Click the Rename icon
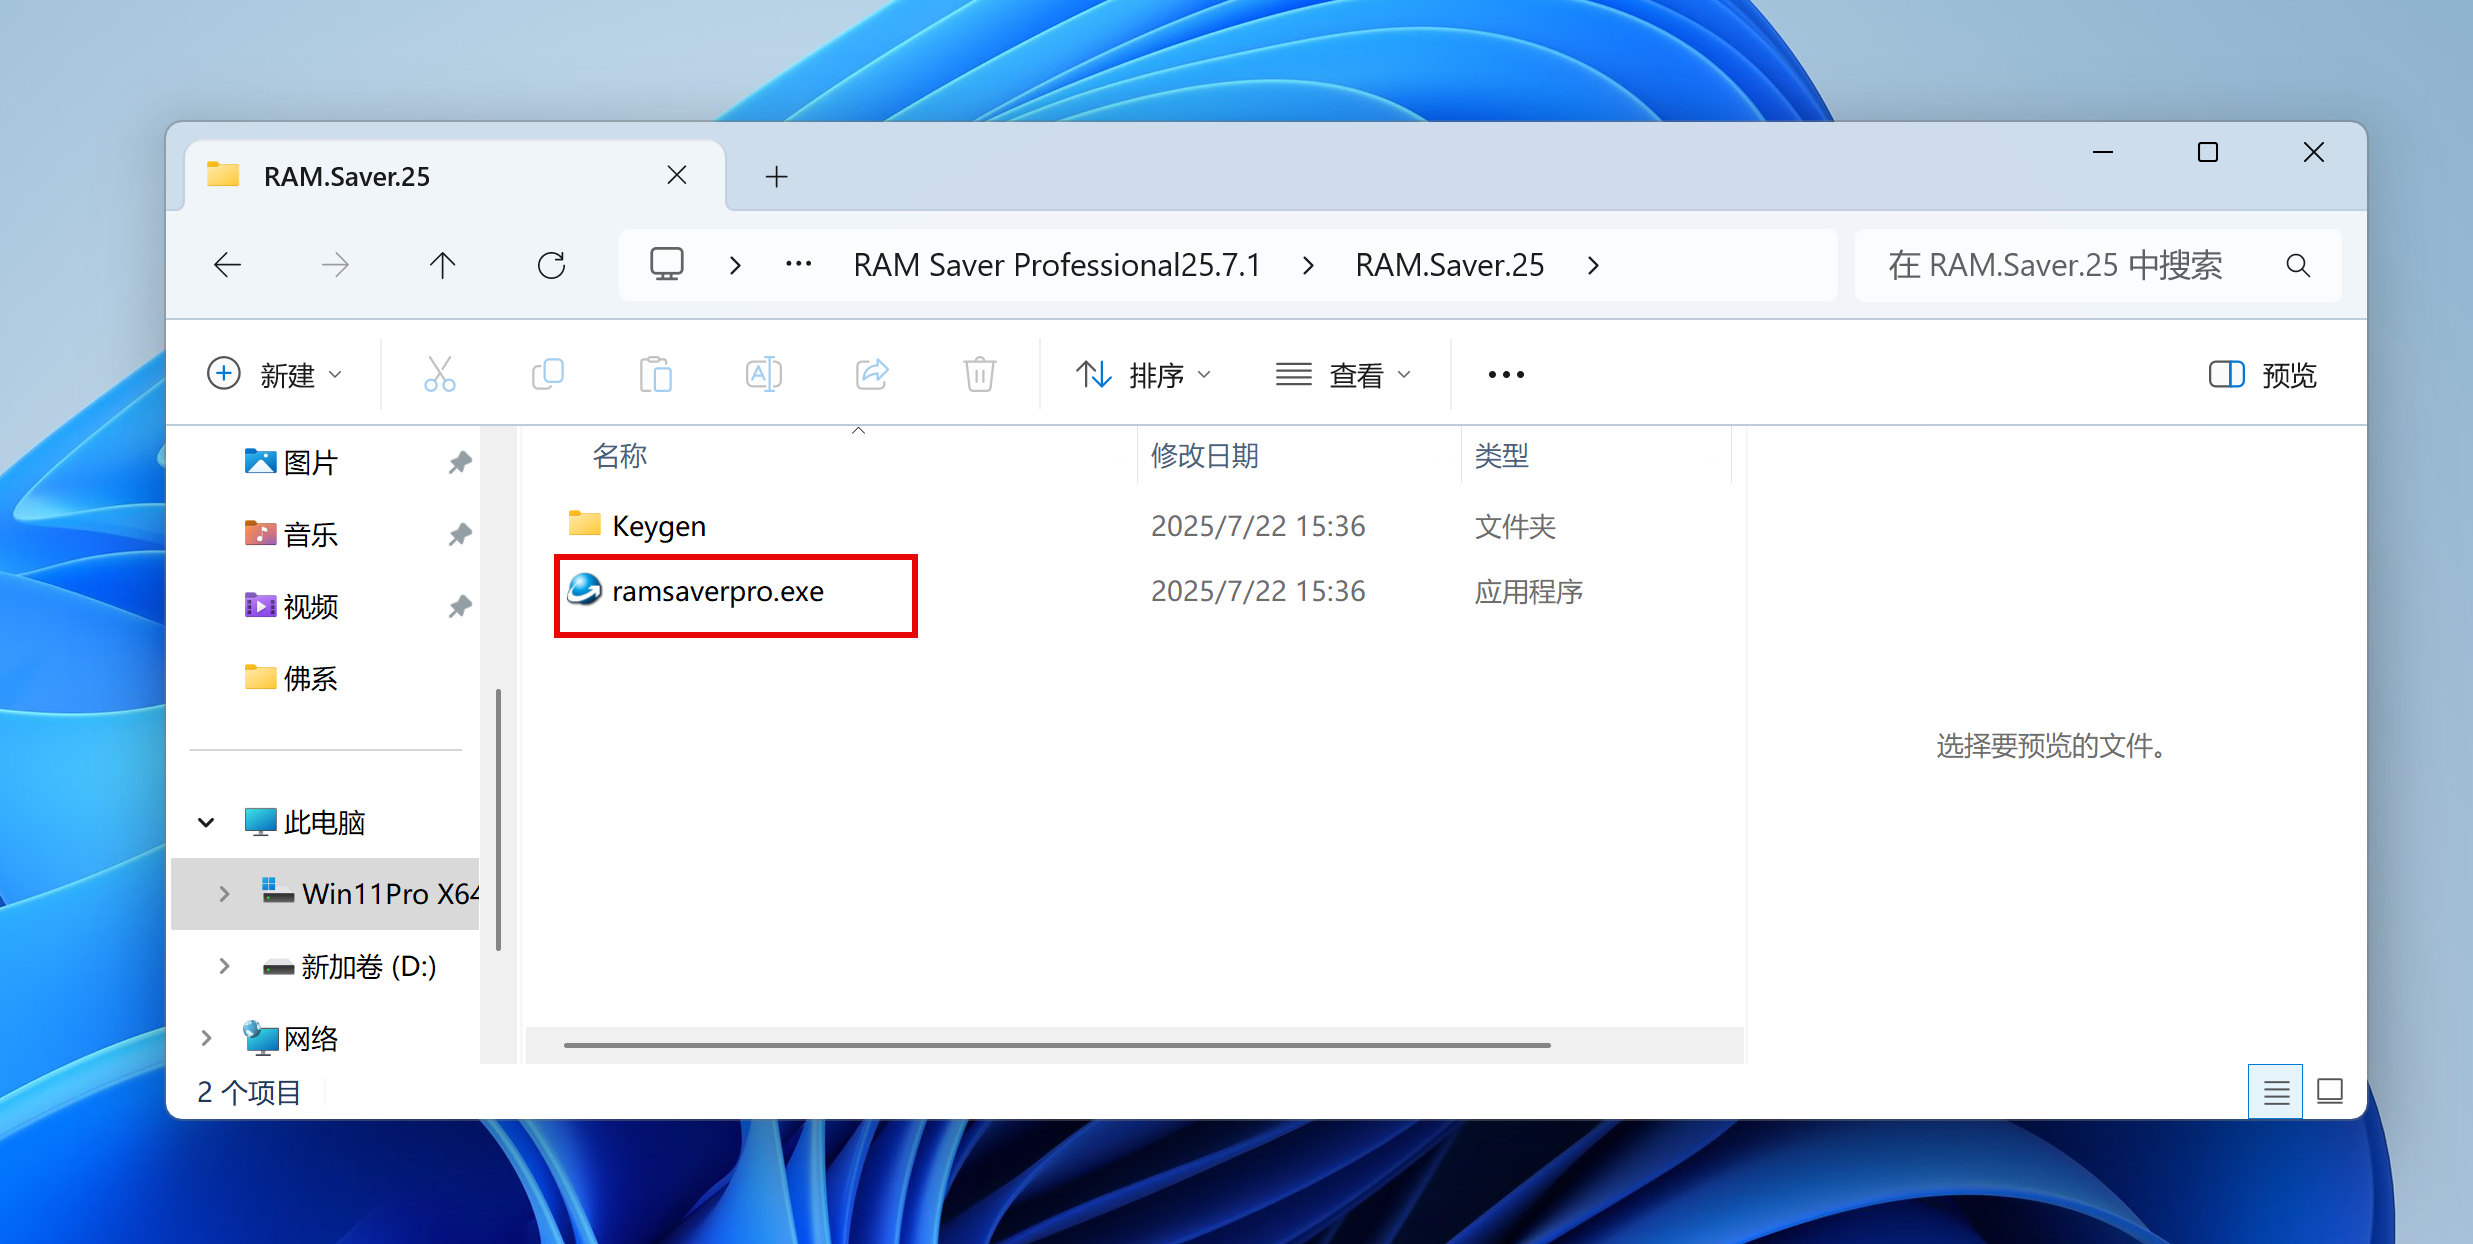This screenshot has width=2473, height=1244. 763,375
